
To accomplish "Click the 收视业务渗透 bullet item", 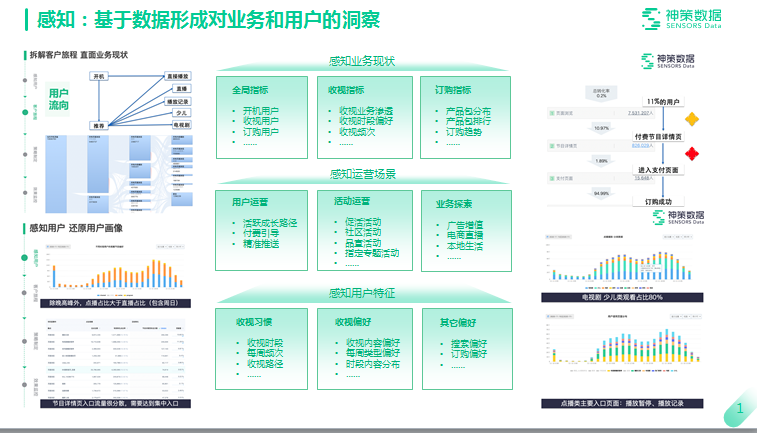I will point(366,111).
